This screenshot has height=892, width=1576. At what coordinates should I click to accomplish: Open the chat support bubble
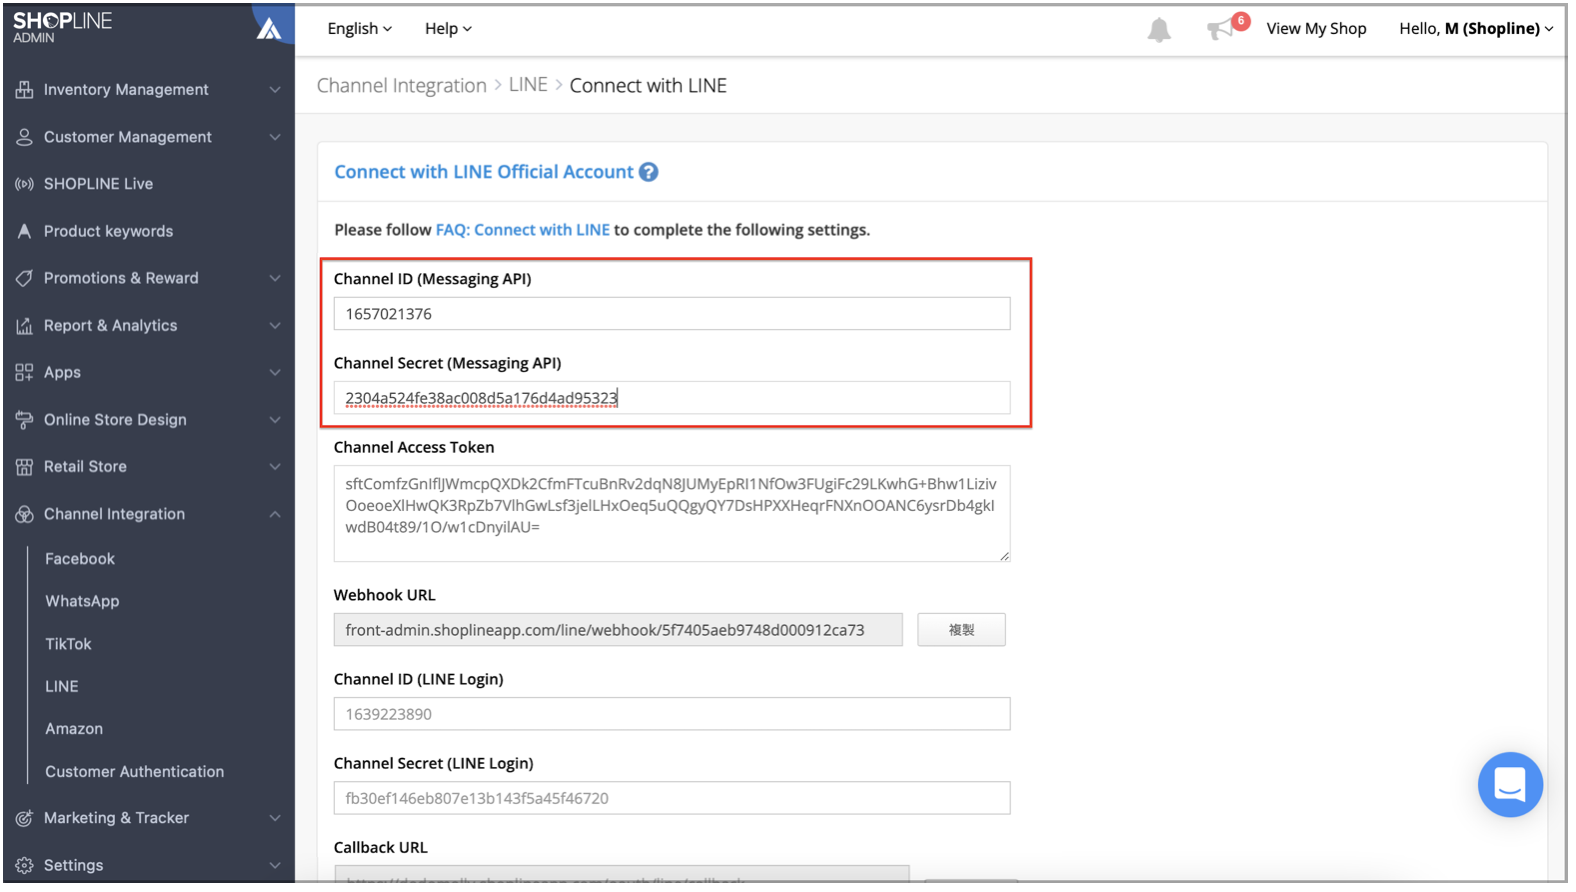(1510, 785)
